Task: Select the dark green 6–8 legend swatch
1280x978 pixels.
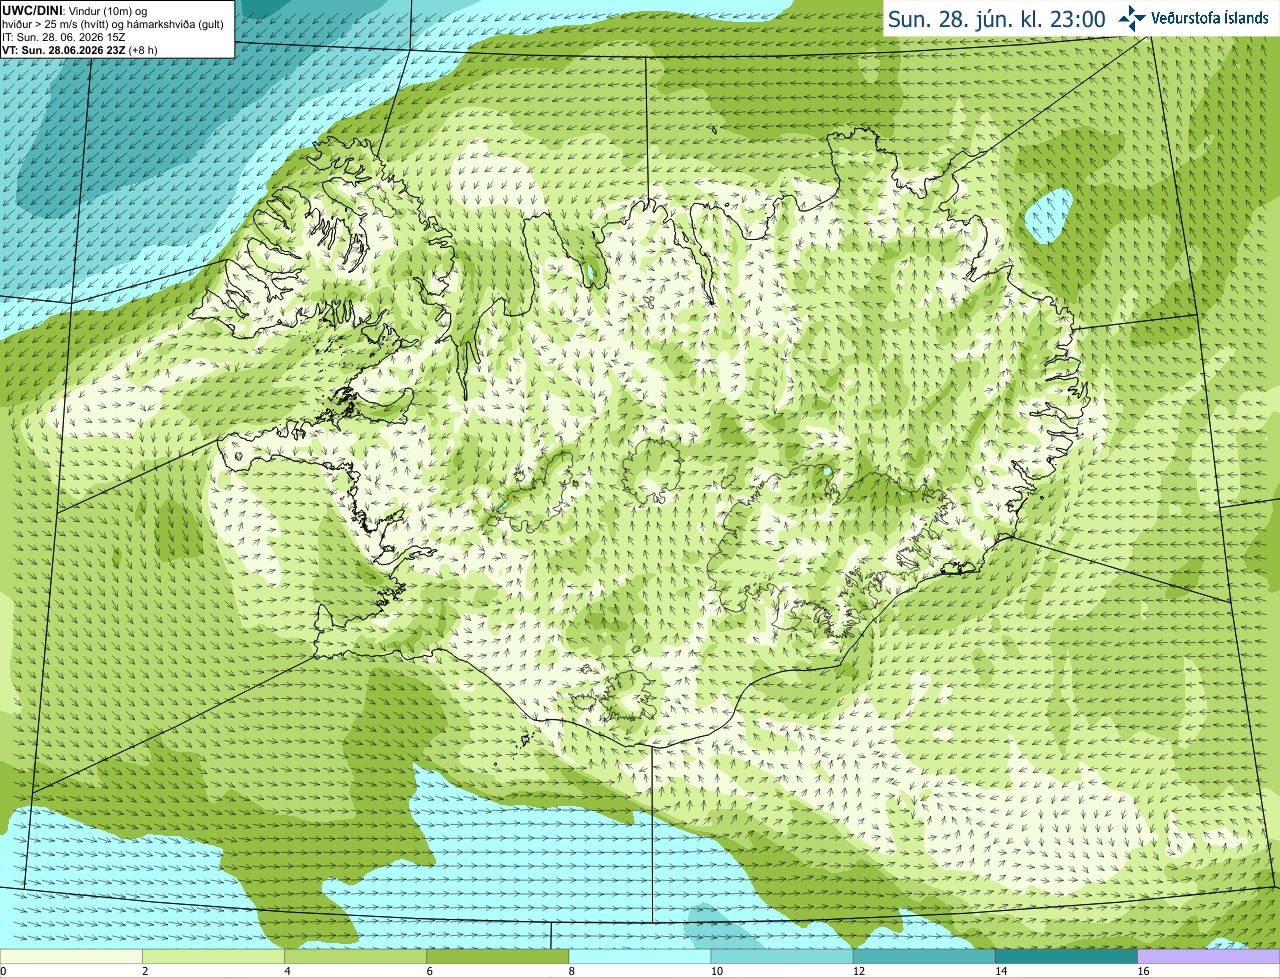Action: pyautogui.click(x=498, y=956)
